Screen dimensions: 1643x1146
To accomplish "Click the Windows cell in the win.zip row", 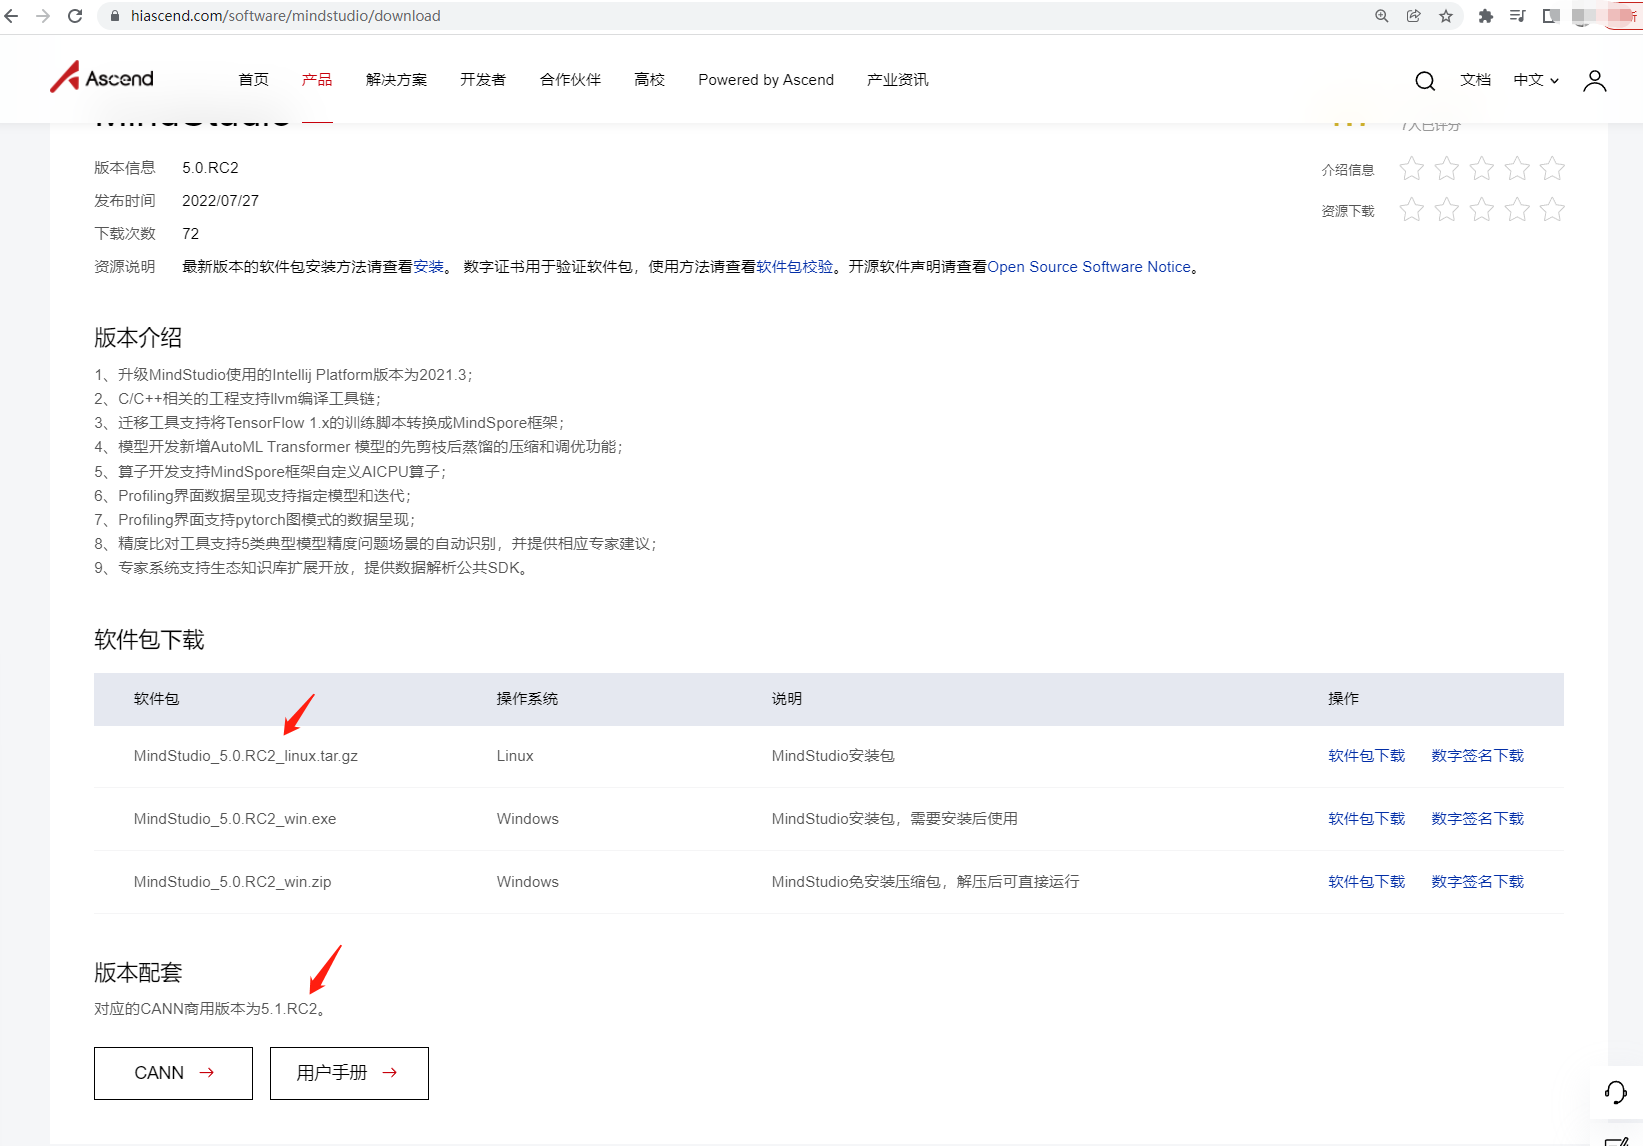I will [528, 882].
